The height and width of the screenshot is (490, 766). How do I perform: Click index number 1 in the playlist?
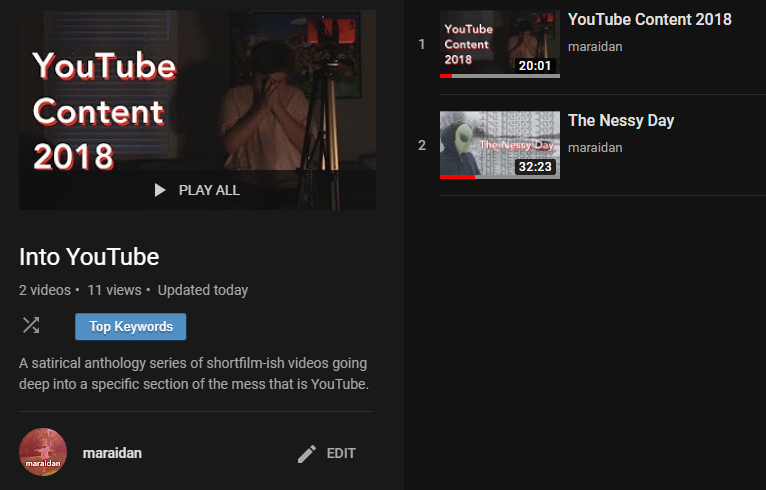point(422,44)
